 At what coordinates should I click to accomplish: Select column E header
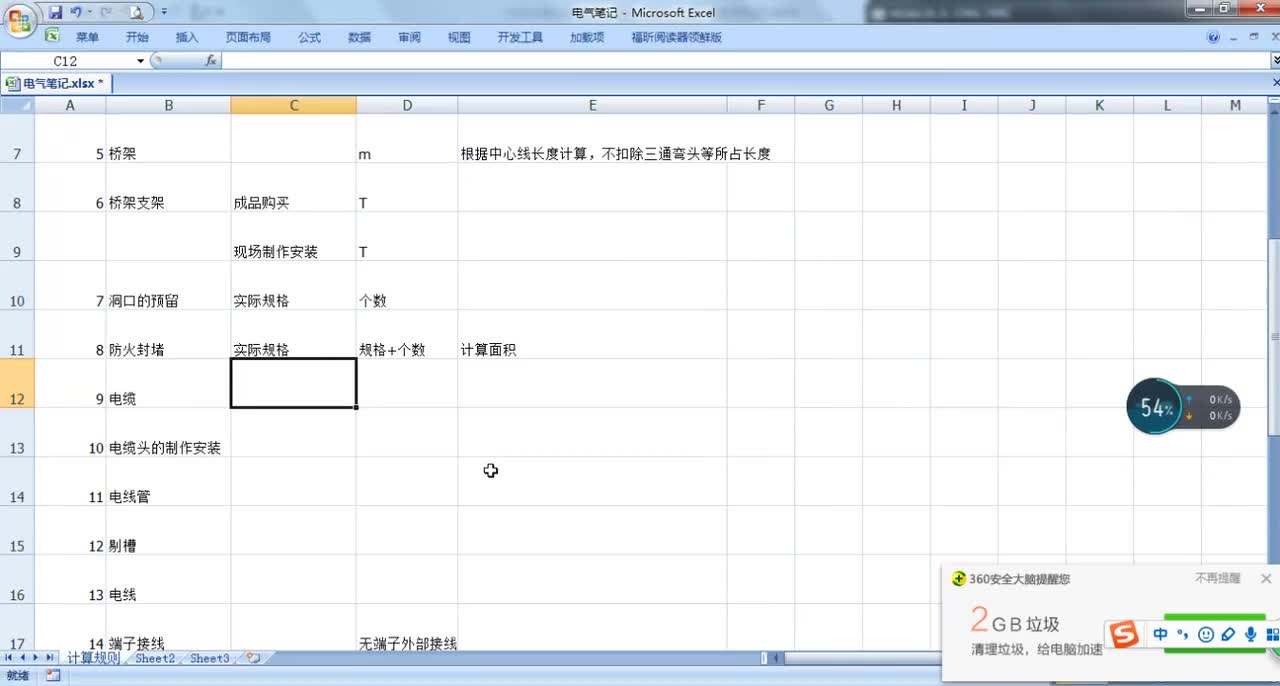click(592, 105)
